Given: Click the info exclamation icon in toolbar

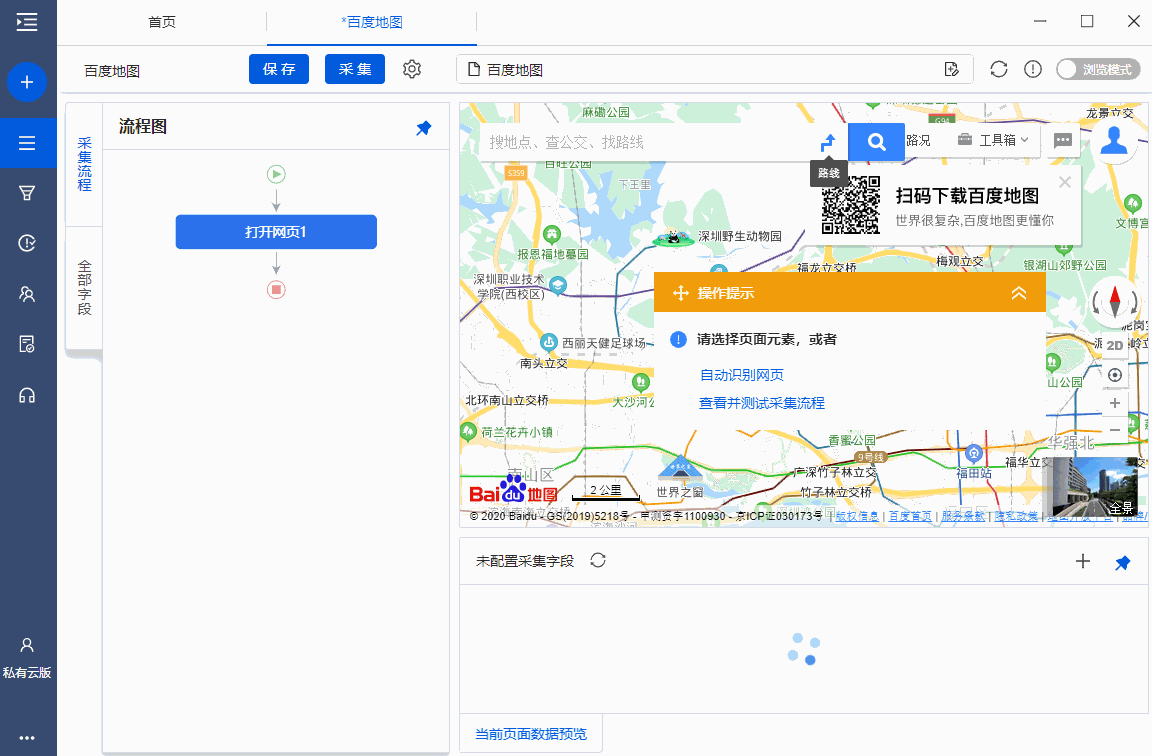Looking at the screenshot, I should tap(1033, 69).
